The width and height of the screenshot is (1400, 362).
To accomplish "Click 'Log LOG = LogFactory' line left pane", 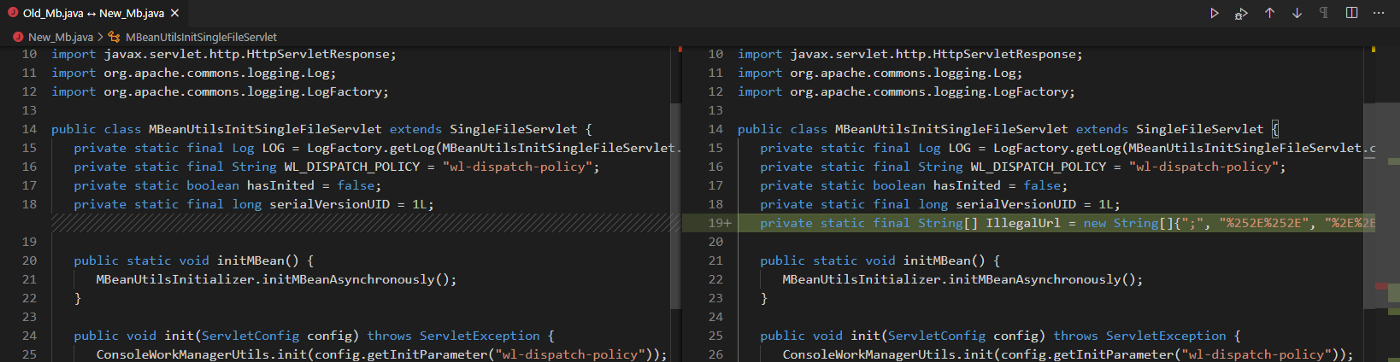I will tap(376, 148).
